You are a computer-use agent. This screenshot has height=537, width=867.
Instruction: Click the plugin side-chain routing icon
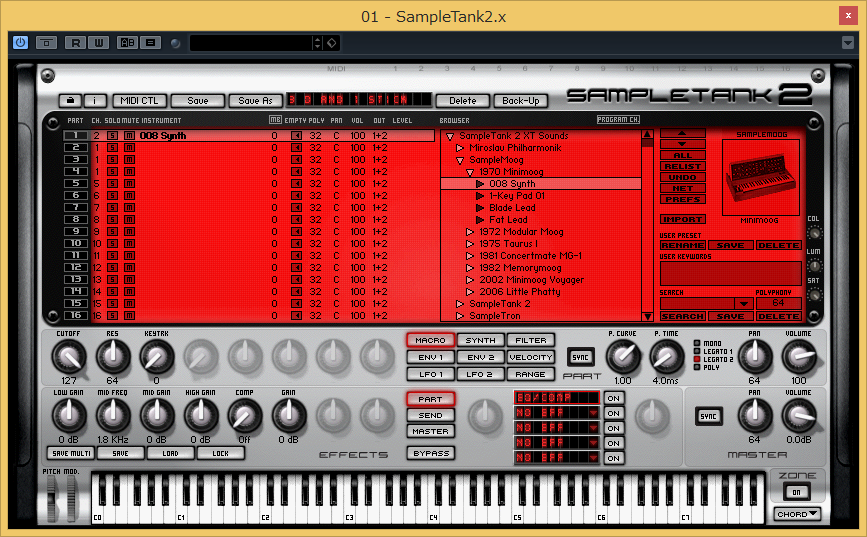46,43
